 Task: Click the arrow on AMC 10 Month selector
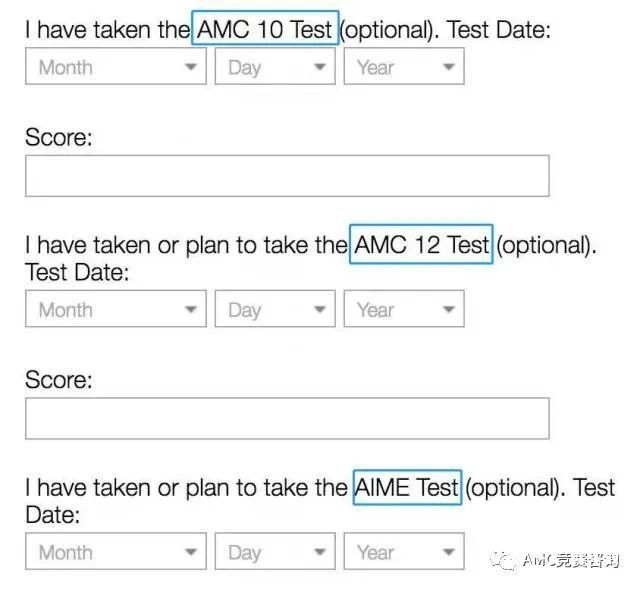click(191, 67)
